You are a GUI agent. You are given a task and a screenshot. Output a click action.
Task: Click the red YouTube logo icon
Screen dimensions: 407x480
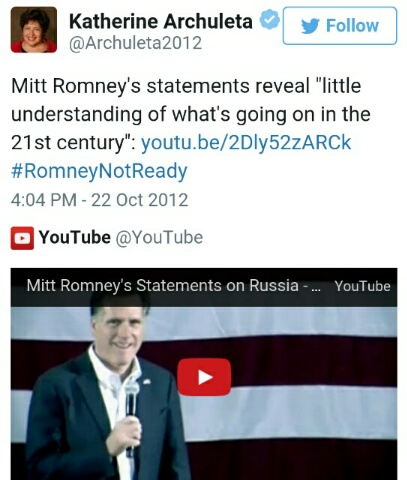pyautogui.click(x=22, y=238)
